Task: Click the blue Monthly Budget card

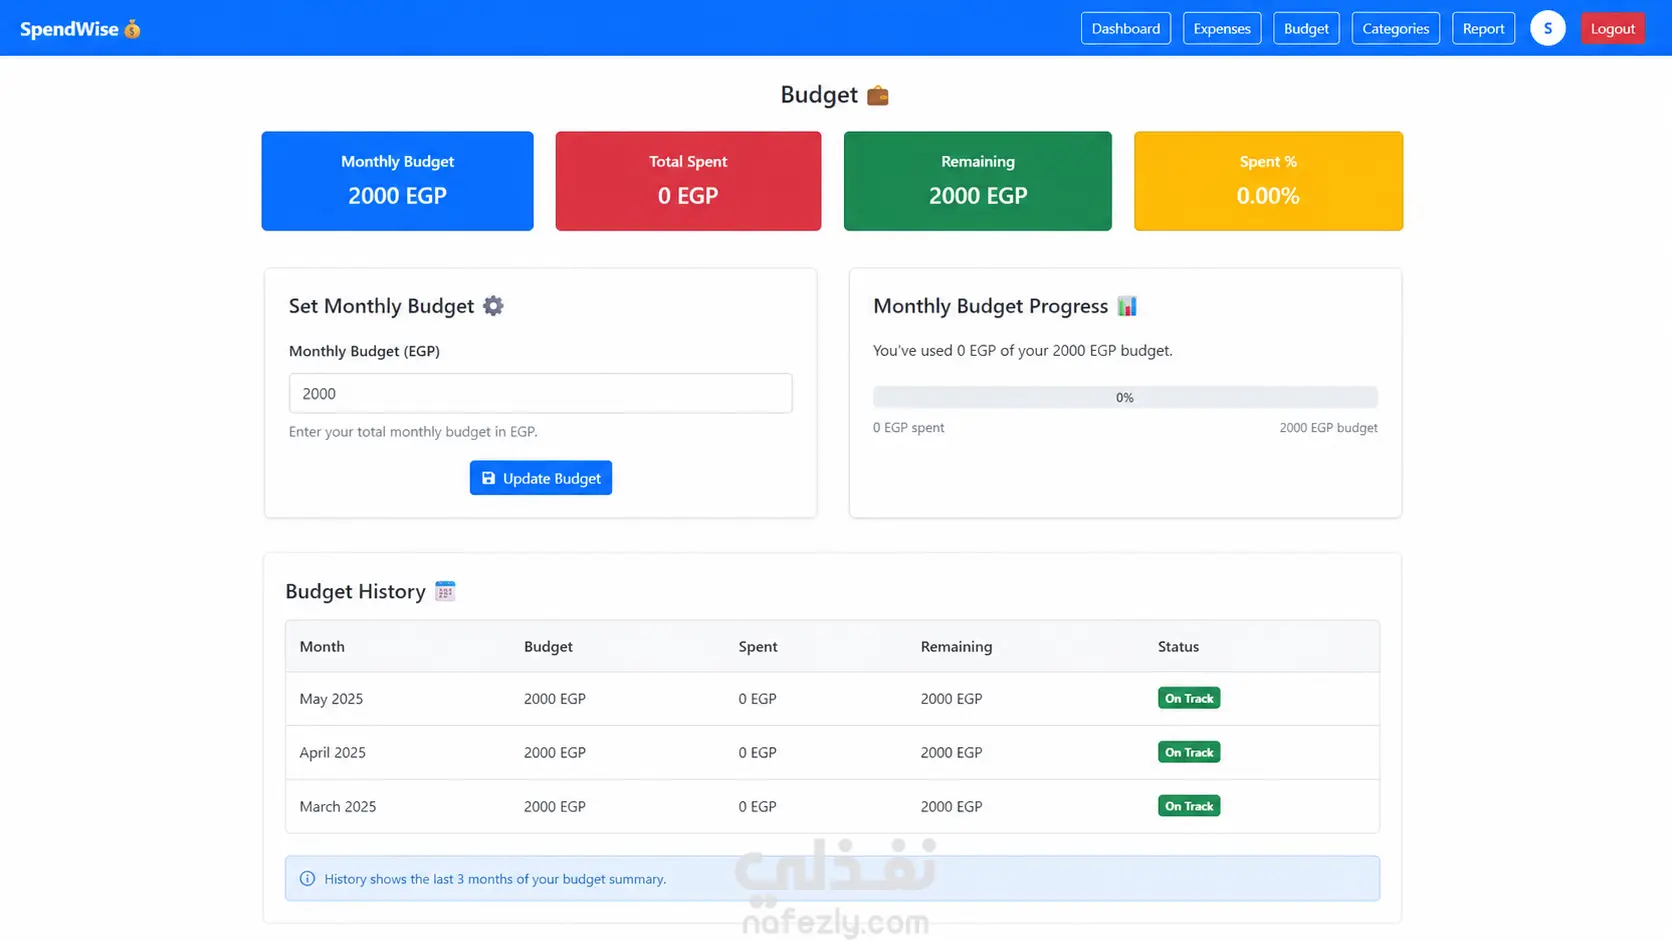Action: click(397, 181)
